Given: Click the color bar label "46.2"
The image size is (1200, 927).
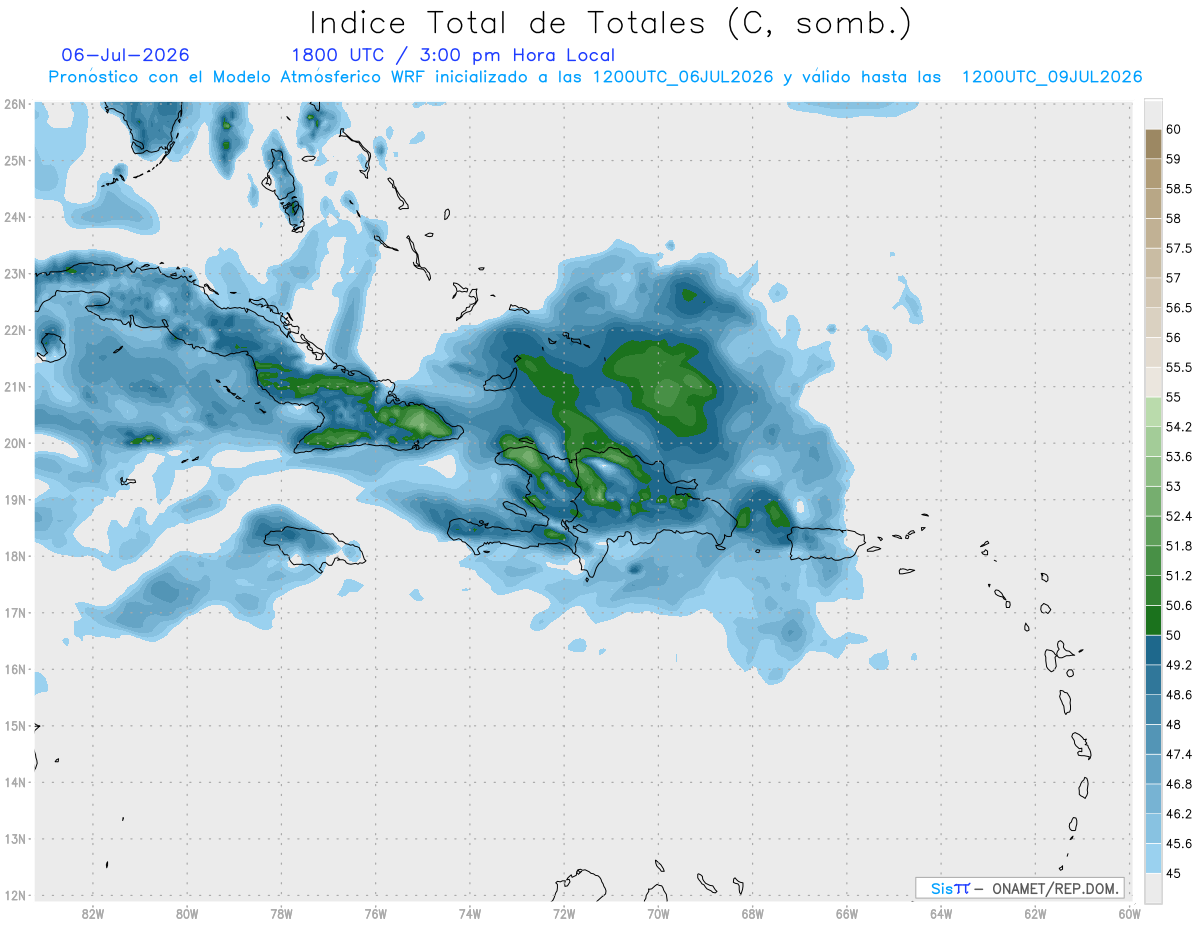Looking at the screenshot, I should click(x=1179, y=814).
